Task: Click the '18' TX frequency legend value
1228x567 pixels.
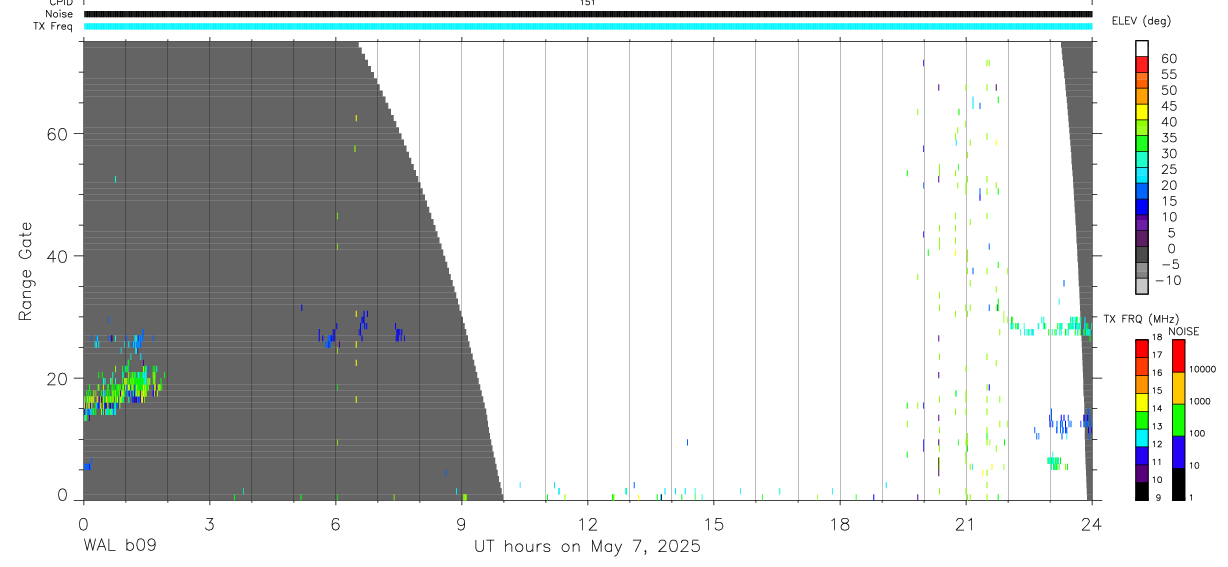Action: point(1156,337)
